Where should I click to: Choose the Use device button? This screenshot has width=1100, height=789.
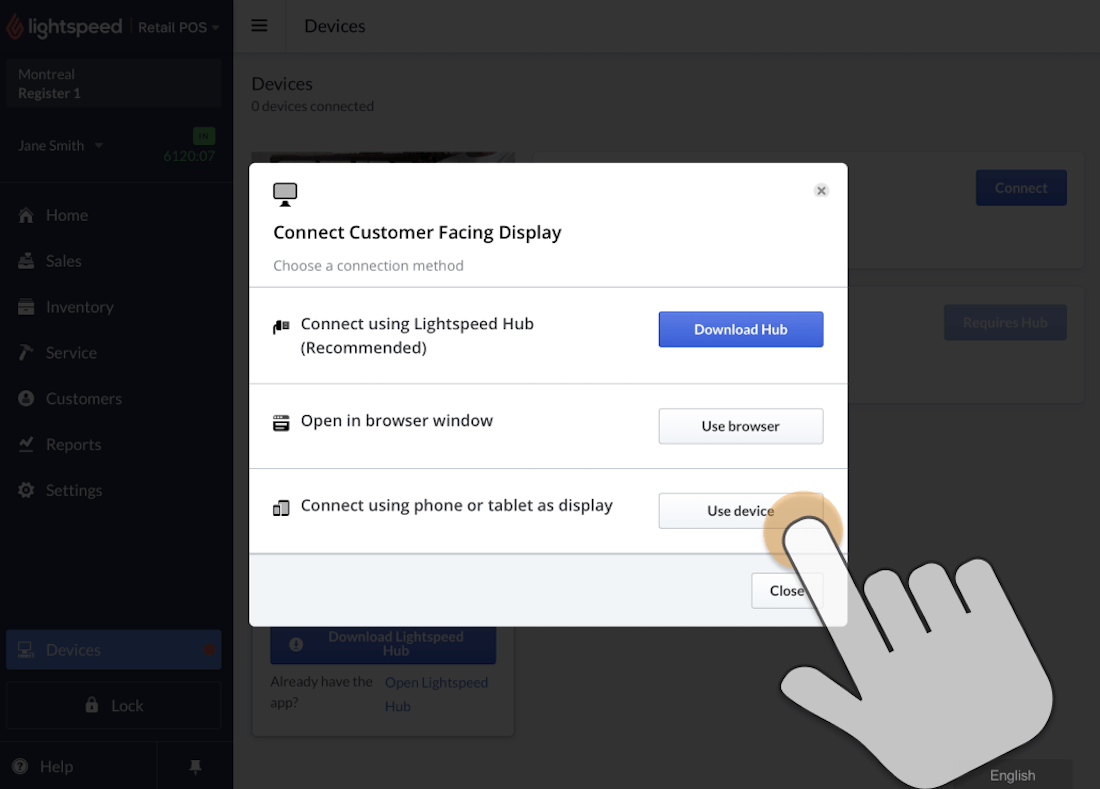click(740, 510)
